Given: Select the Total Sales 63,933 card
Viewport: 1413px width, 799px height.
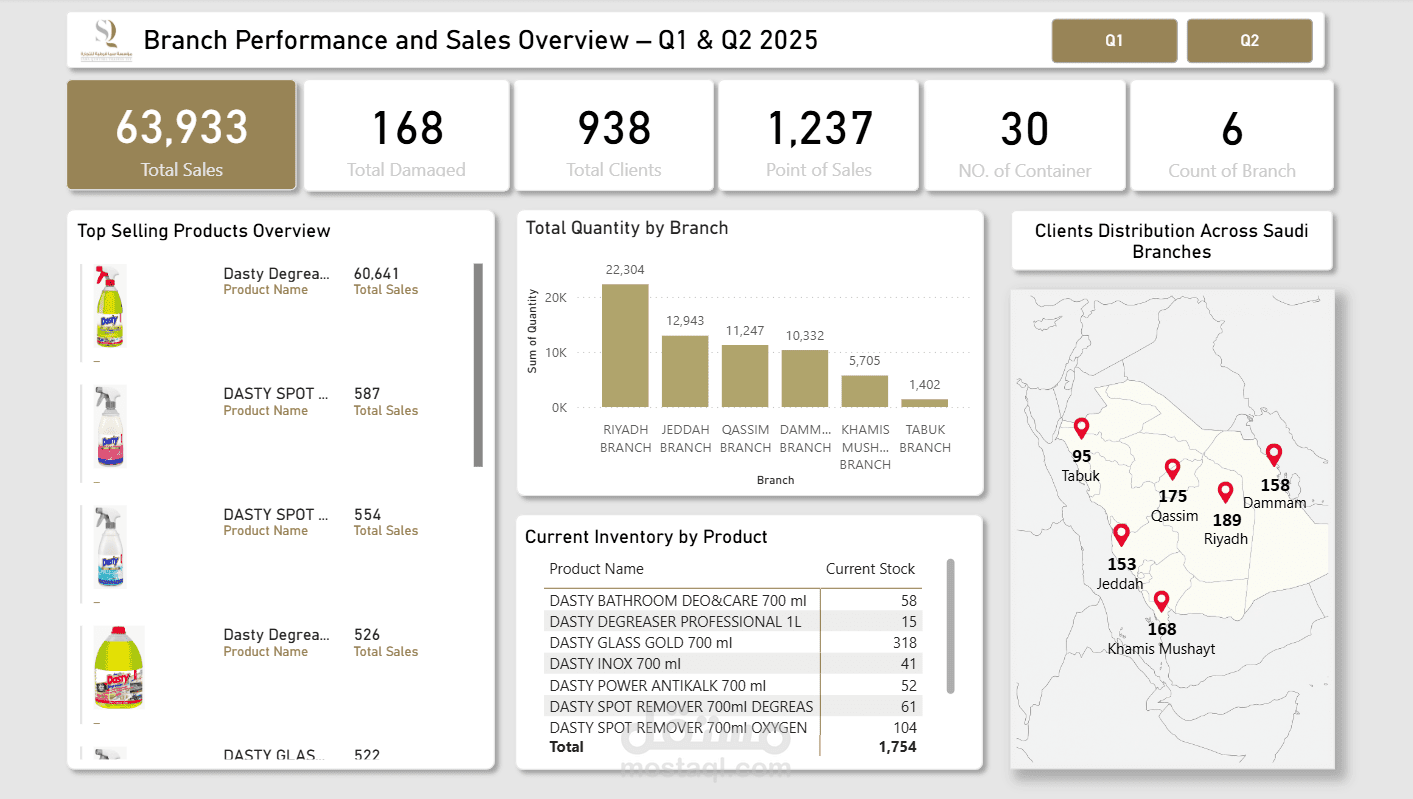Looking at the screenshot, I should coord(182,135).
